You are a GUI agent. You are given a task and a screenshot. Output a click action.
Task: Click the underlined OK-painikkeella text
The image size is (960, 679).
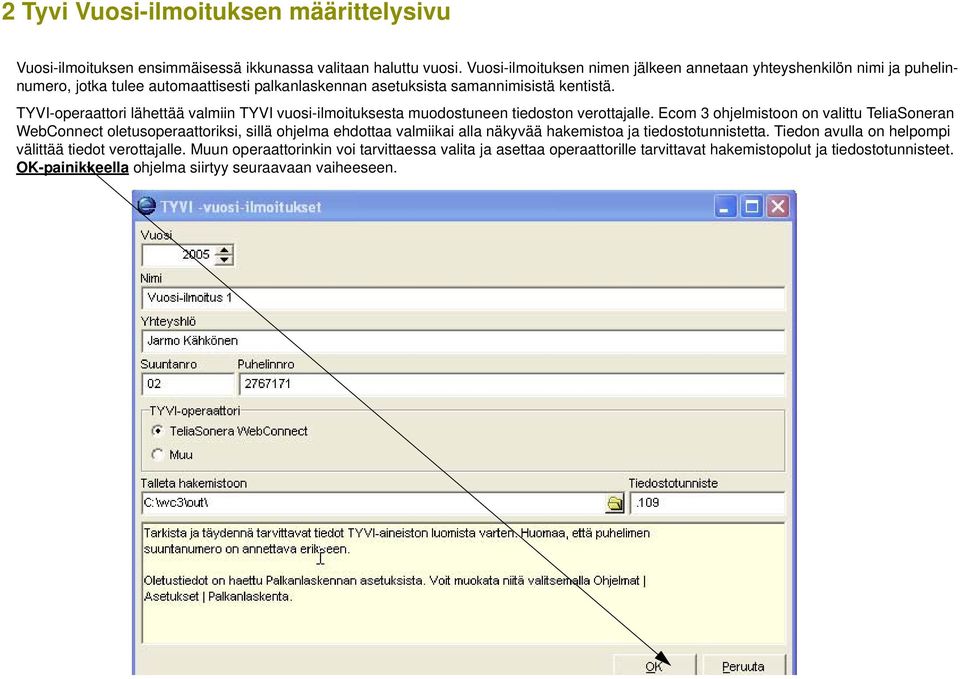click(72, 167)
